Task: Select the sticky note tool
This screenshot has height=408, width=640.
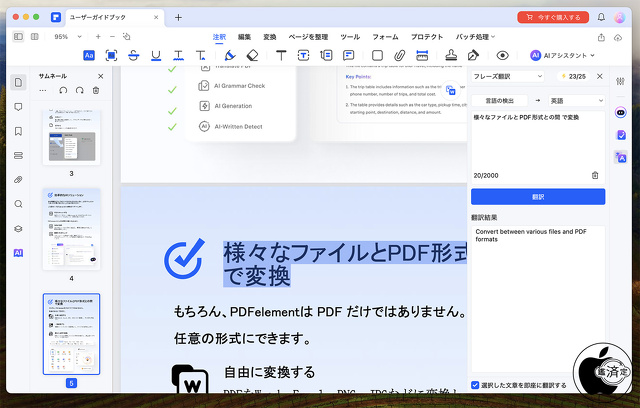Action: tap(348, 55)
